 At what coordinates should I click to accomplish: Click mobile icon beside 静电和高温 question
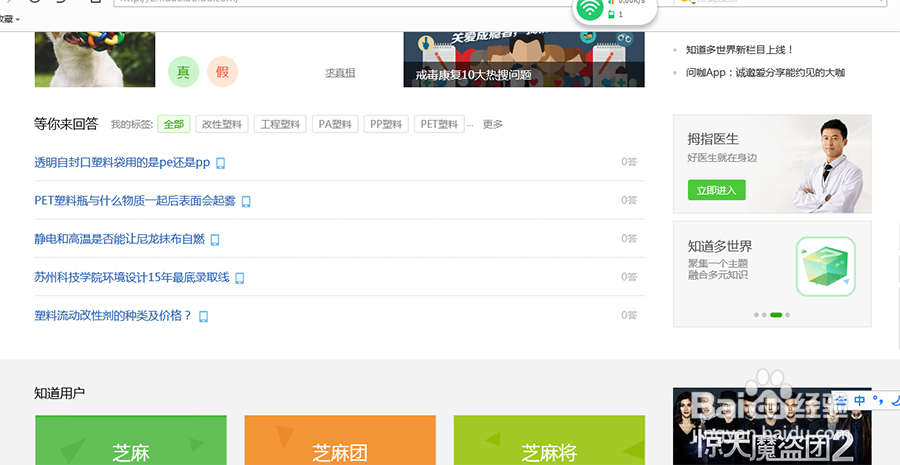pyautogui.click(x=215, y=240)
